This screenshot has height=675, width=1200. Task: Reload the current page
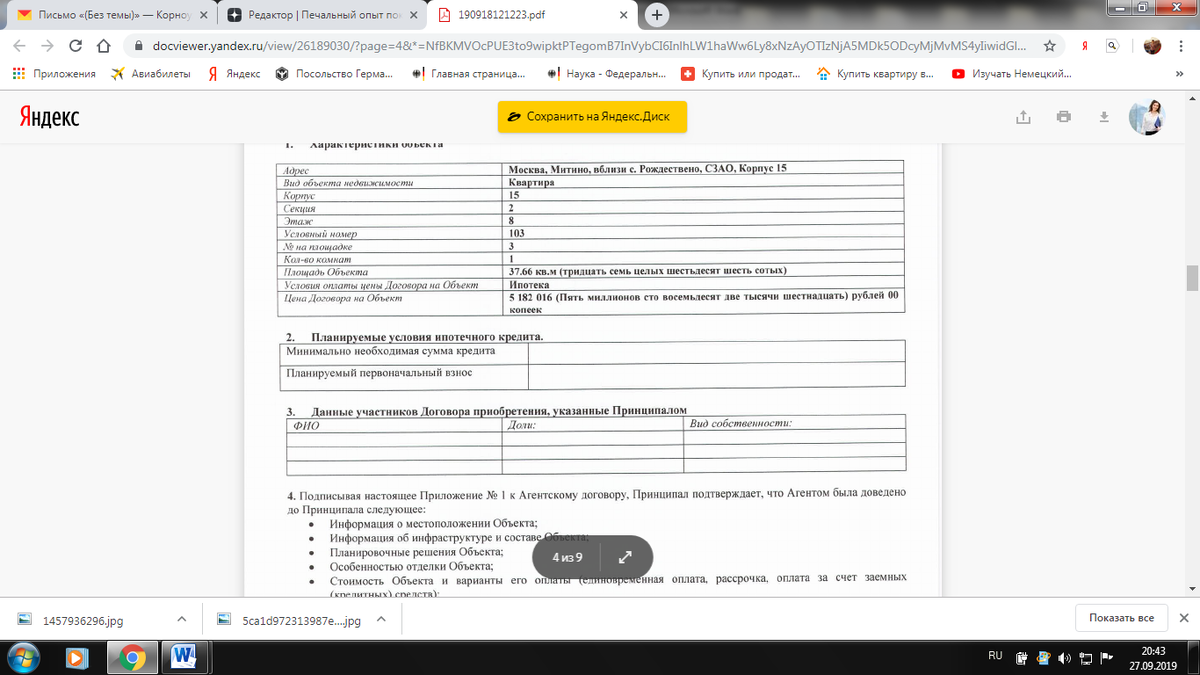coord(75,46)
